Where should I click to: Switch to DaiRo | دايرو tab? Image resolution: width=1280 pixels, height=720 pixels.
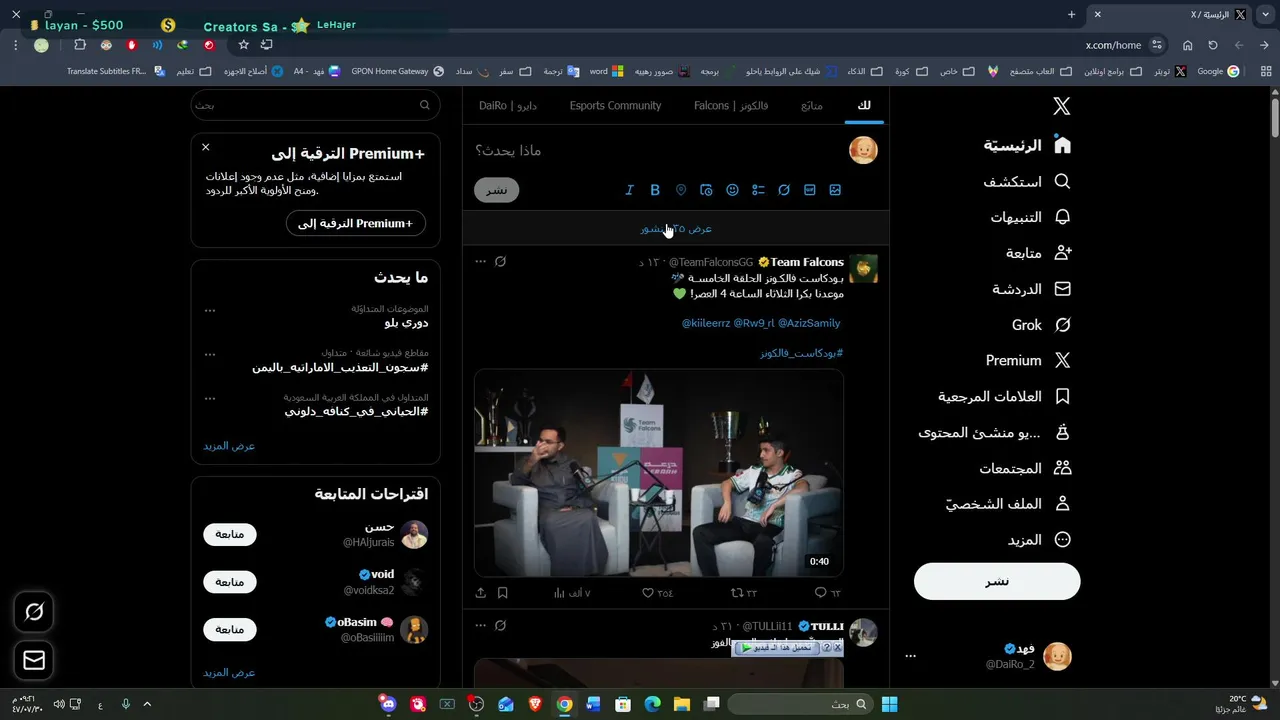point(508,106)
